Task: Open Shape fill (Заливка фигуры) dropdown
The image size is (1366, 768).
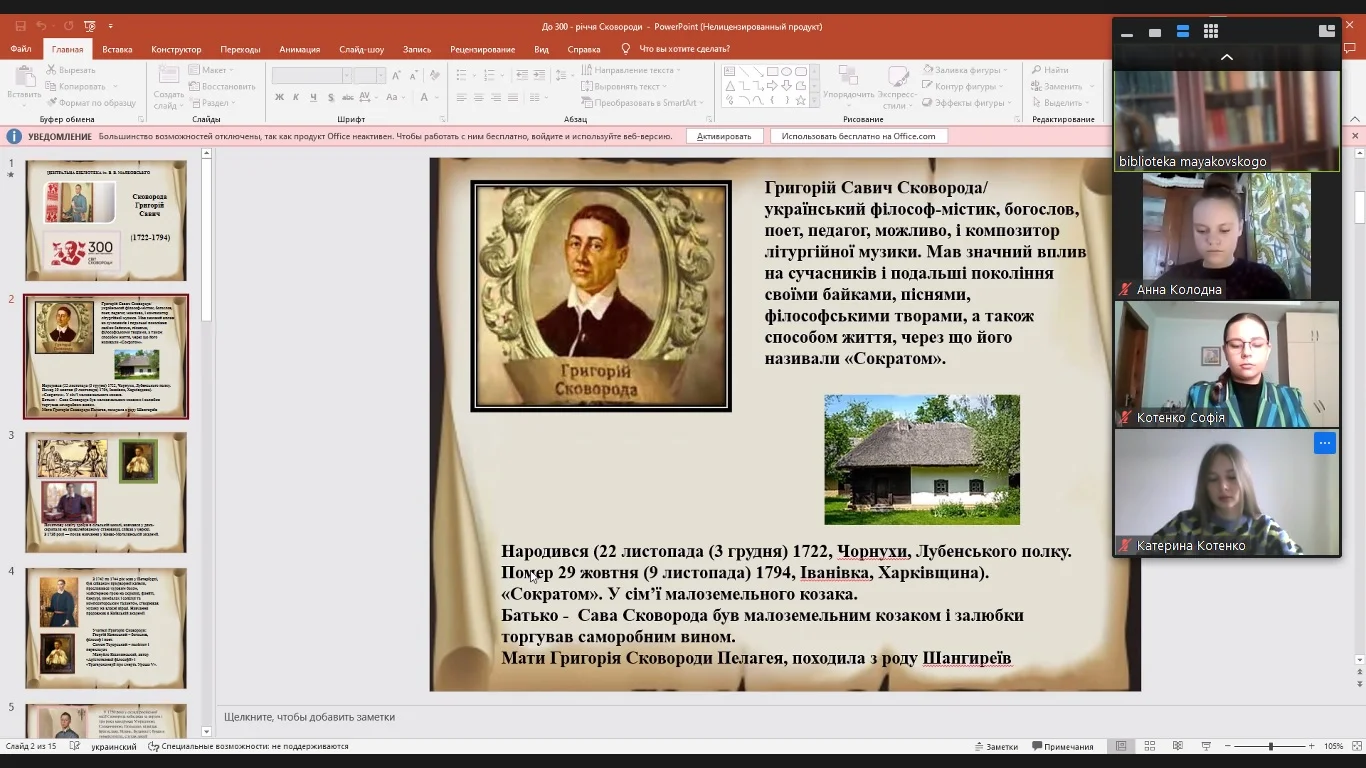Action: pyautogui.click(x=967, y=70)
